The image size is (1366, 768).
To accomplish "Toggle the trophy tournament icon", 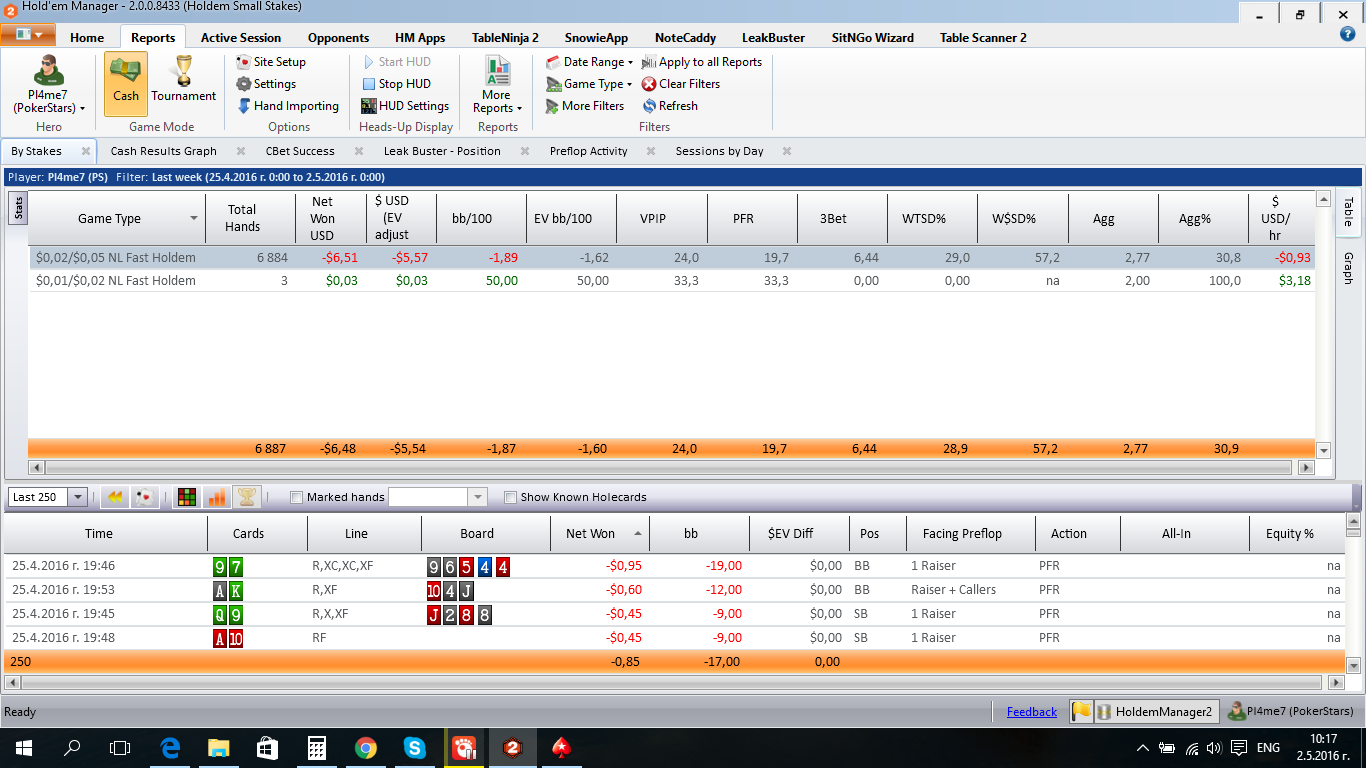I will (x=246, y=497).
